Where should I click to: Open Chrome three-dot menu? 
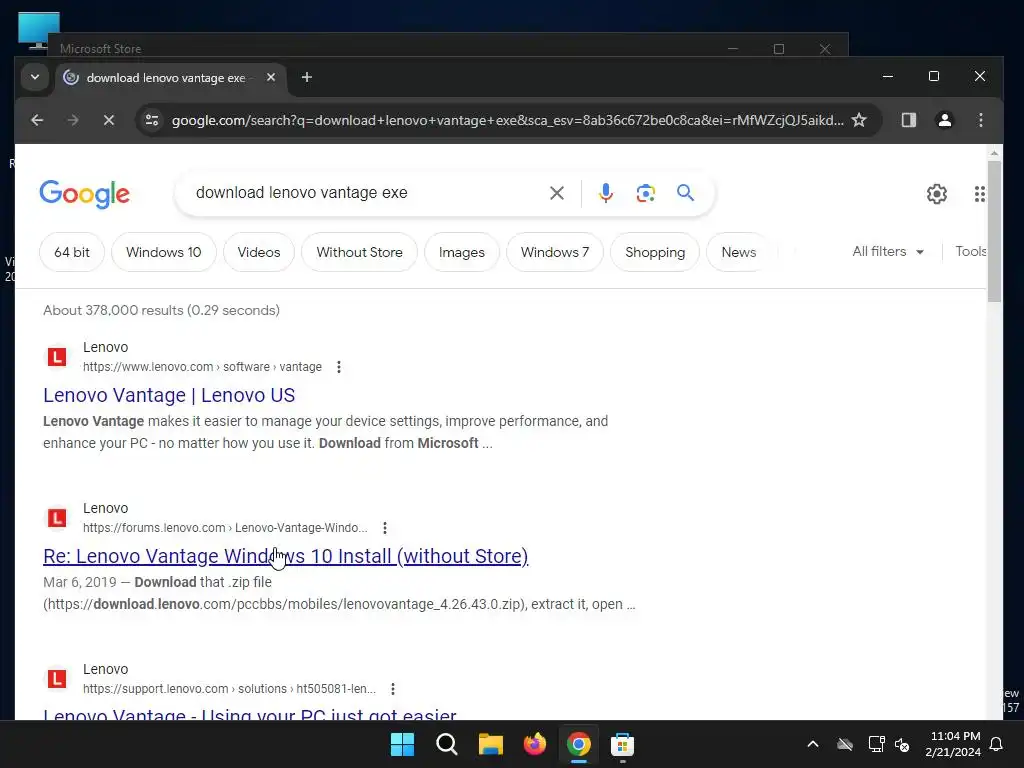click(x=980, y=120)
